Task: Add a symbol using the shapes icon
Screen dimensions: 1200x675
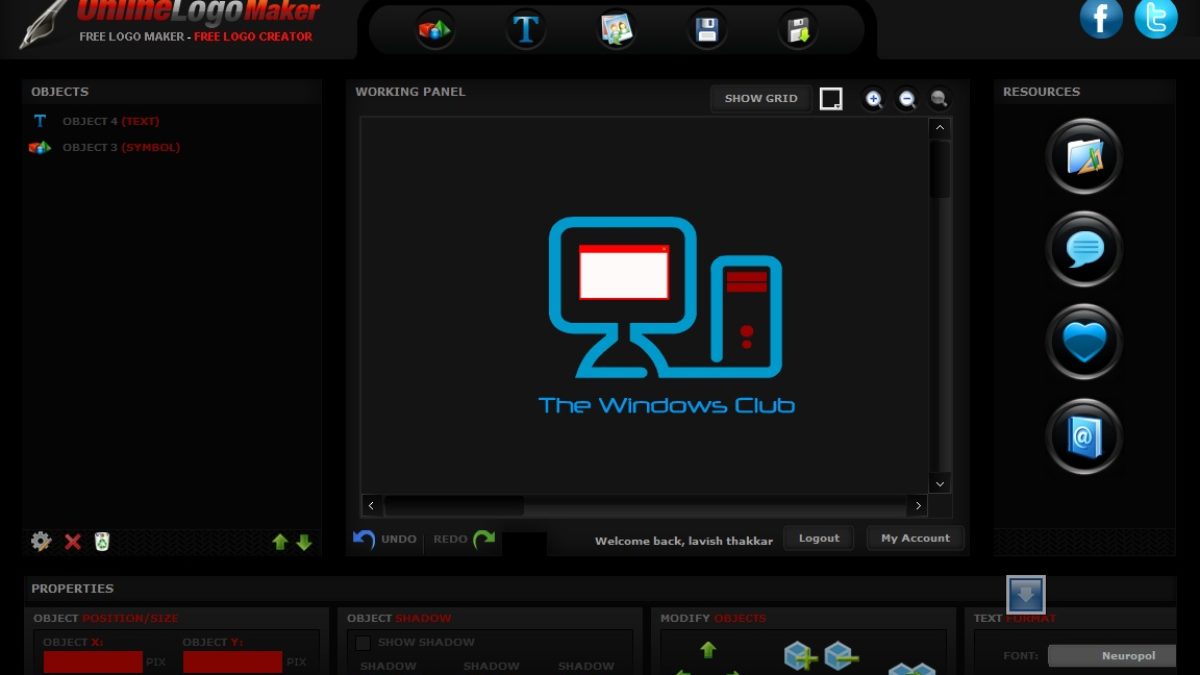Action: [x=435, y=30]
